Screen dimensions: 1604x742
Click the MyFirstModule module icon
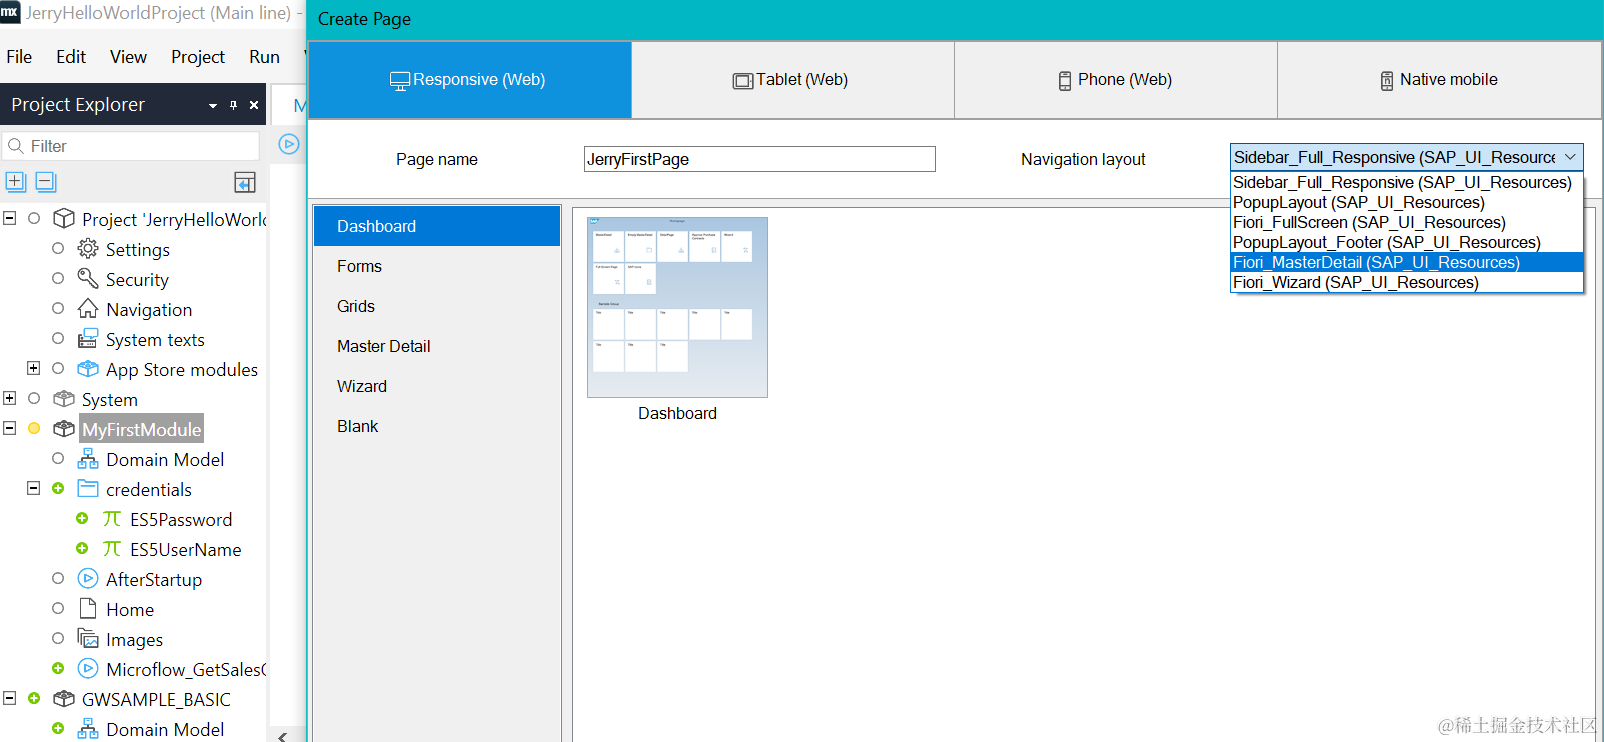click(64, 429)
